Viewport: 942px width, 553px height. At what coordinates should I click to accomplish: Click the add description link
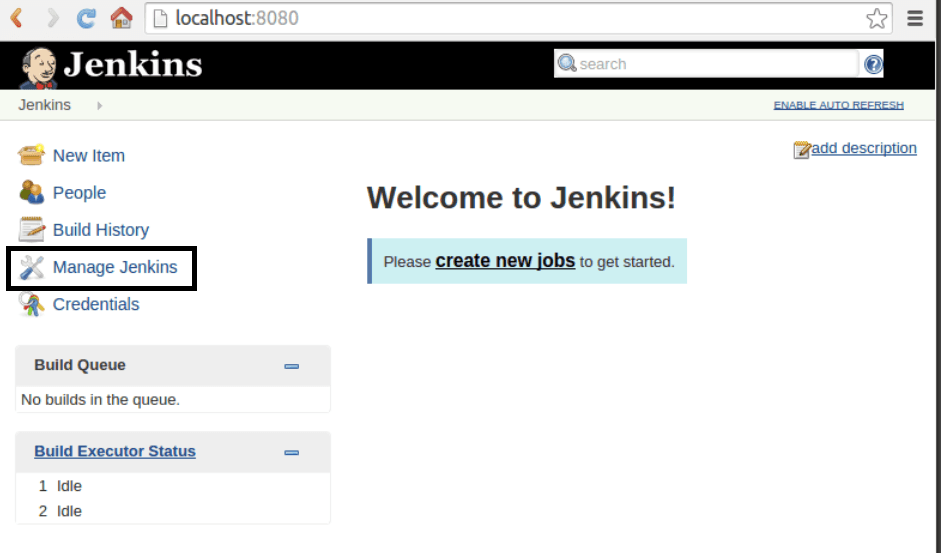(864, 148)
